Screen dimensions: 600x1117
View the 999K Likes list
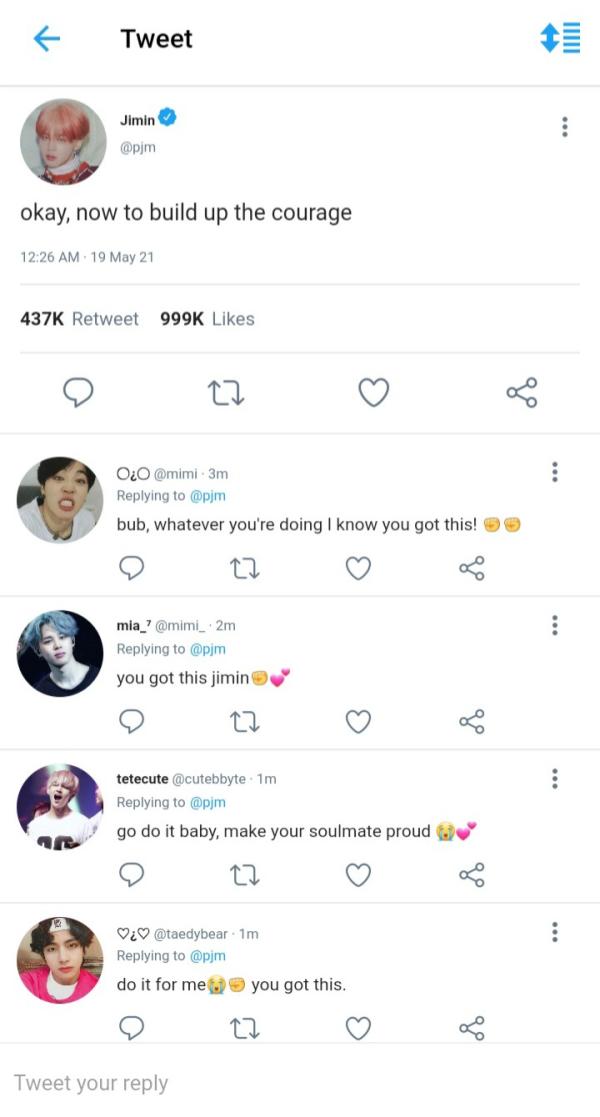pos(207,319)
